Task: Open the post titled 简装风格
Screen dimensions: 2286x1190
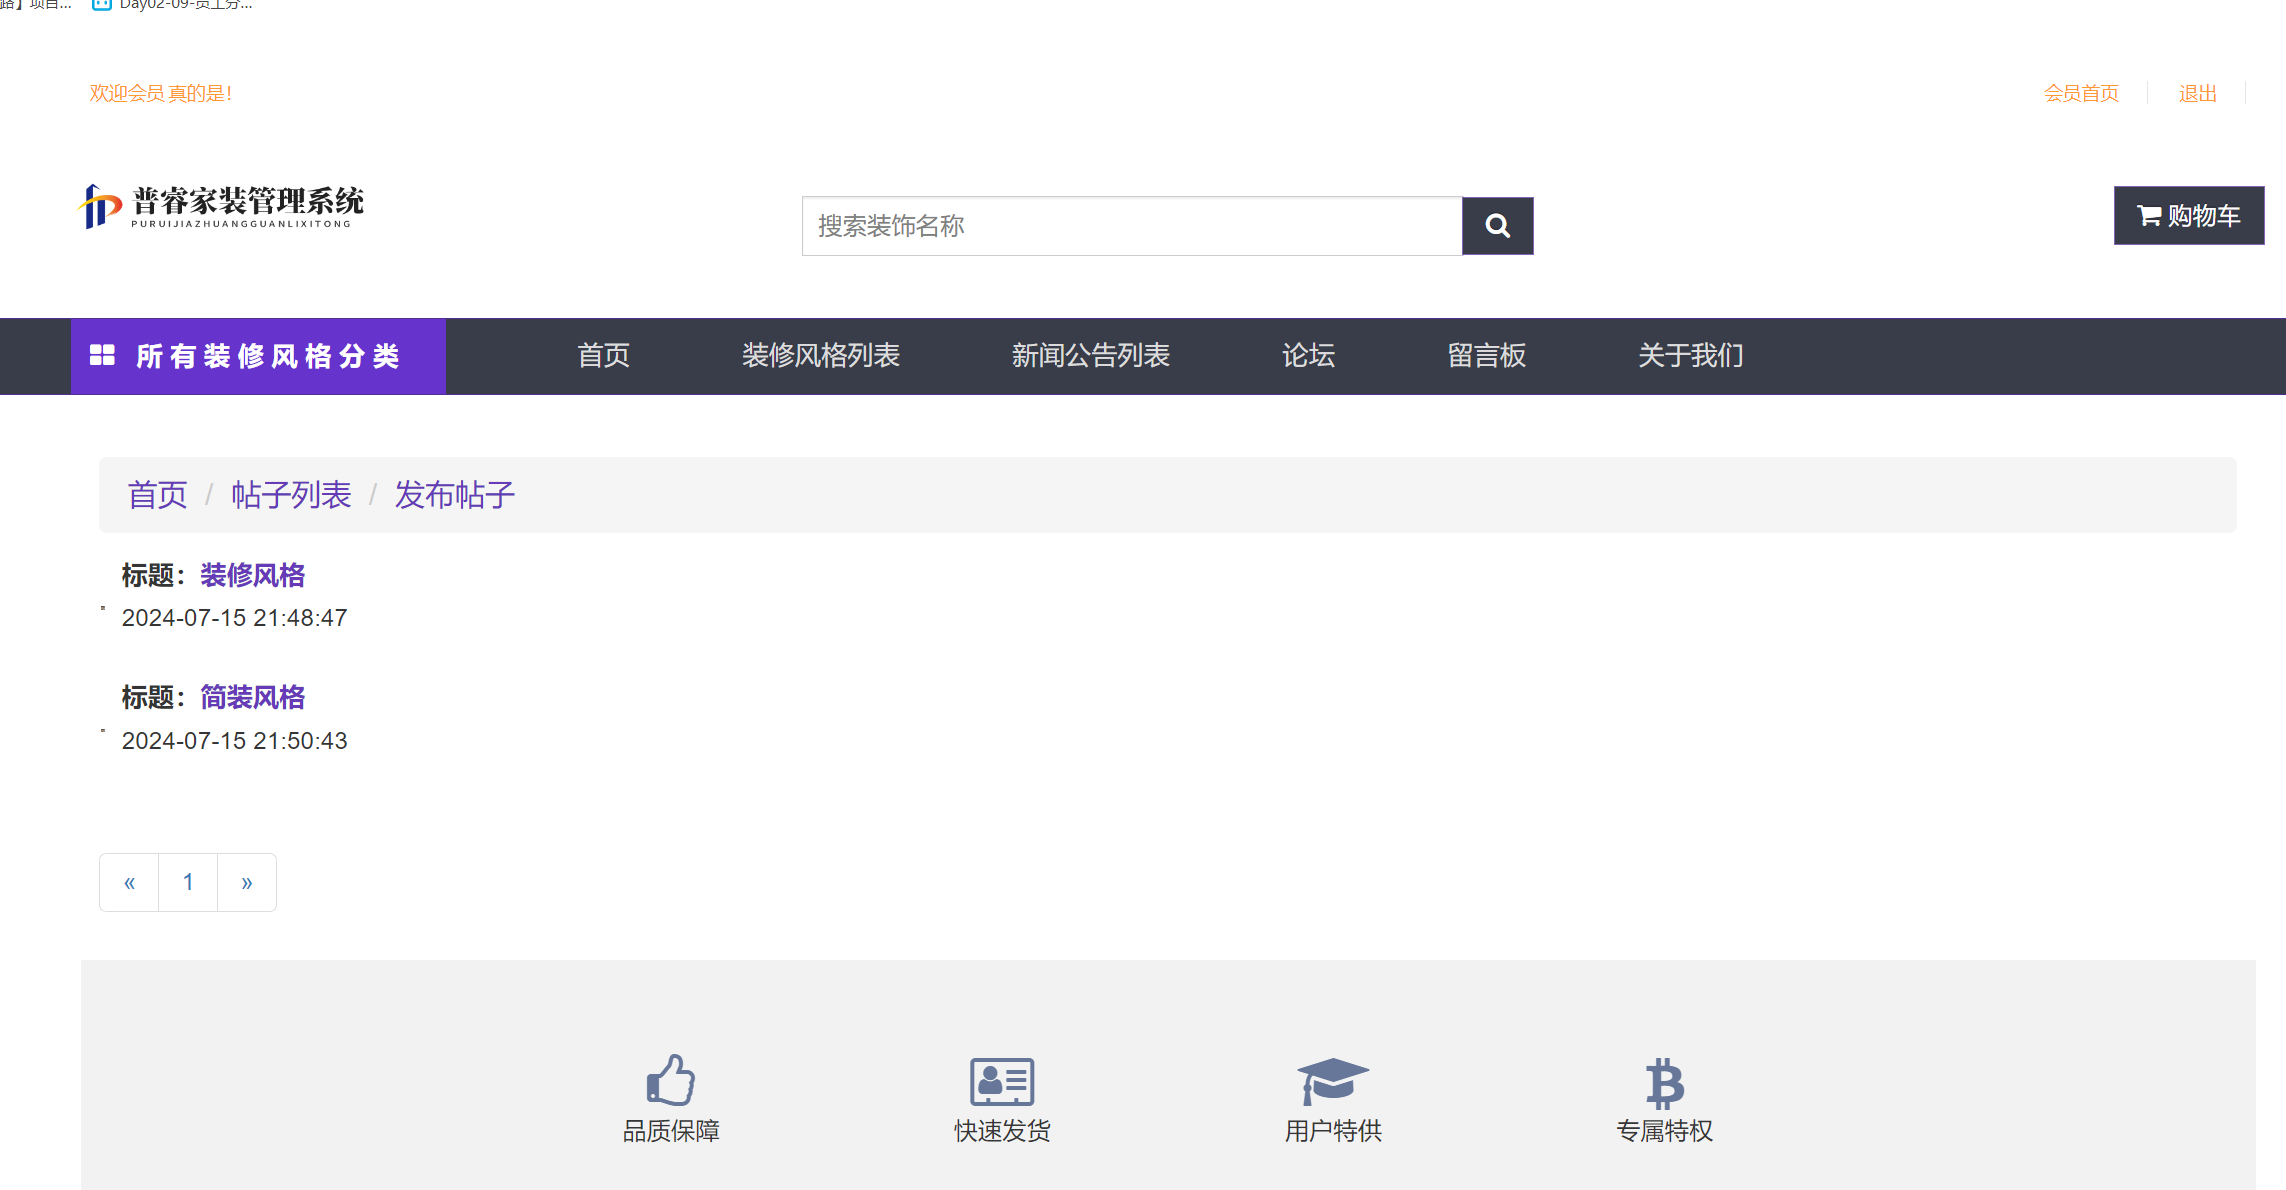Action: [x=252, y=697]
